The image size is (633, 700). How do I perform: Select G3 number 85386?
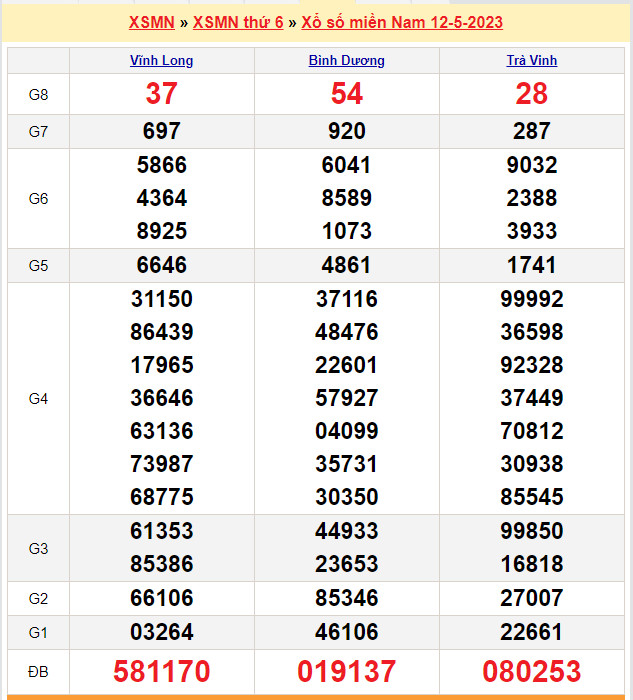(x=162, y=564)
